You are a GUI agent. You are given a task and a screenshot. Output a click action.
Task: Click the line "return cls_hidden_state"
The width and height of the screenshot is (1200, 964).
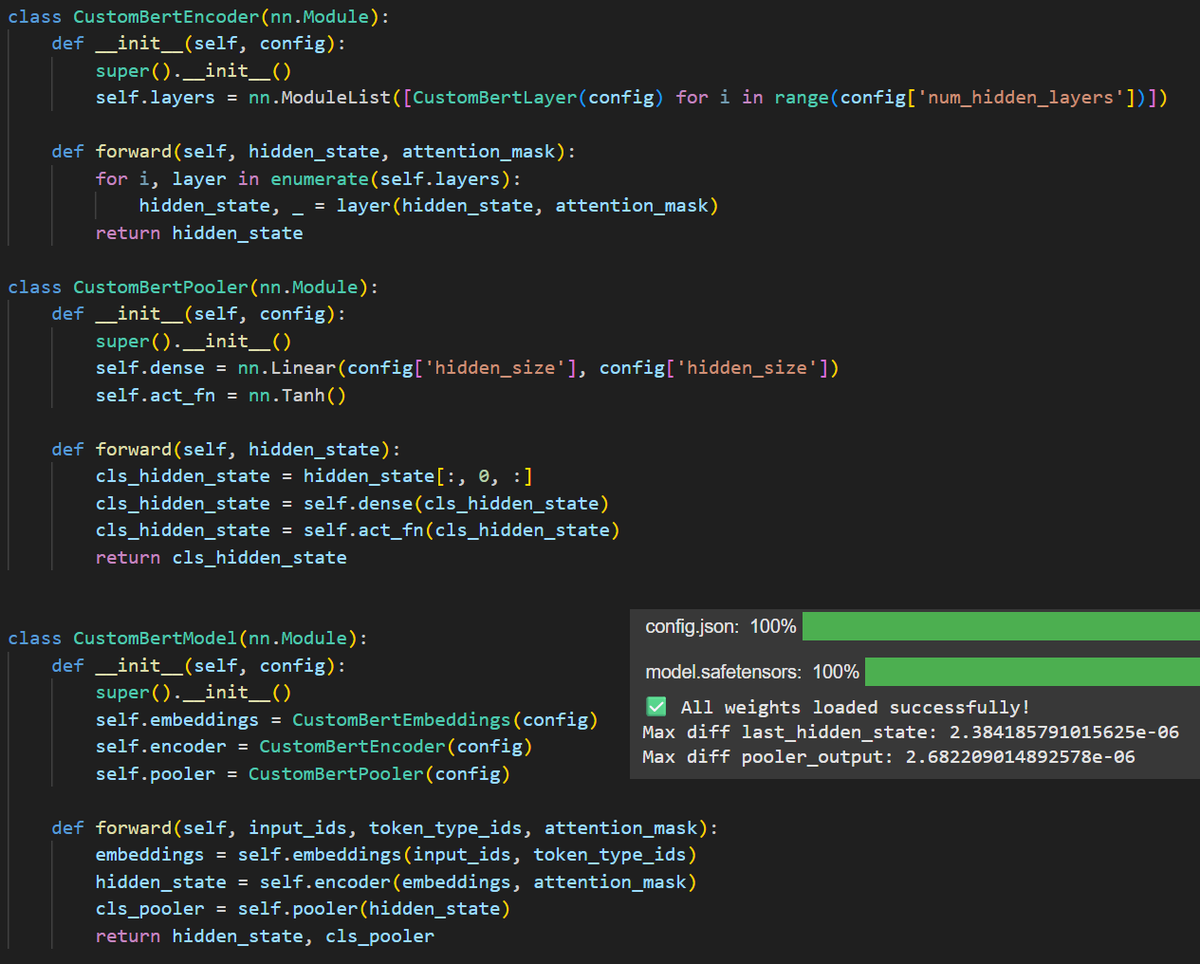click(x=221, y=557)
